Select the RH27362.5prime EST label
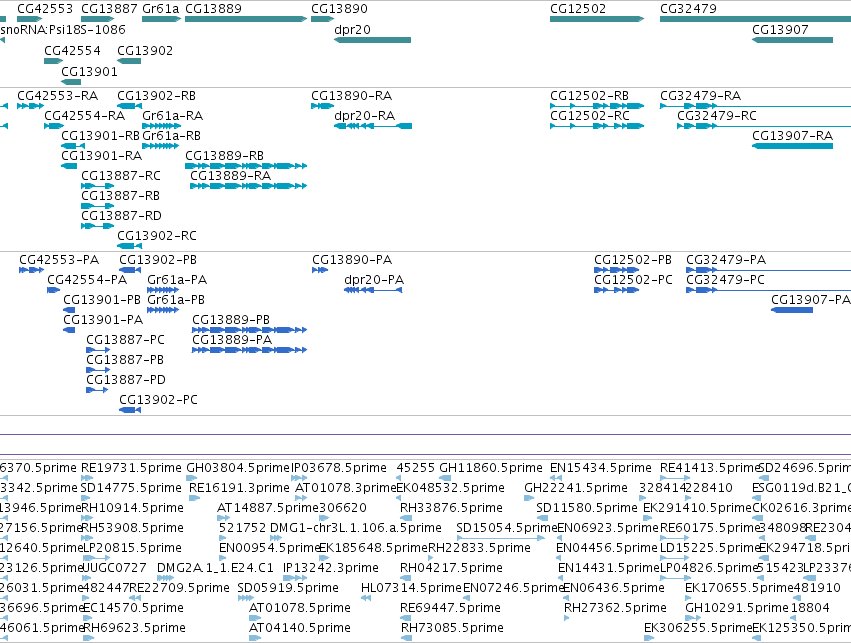 615,609
